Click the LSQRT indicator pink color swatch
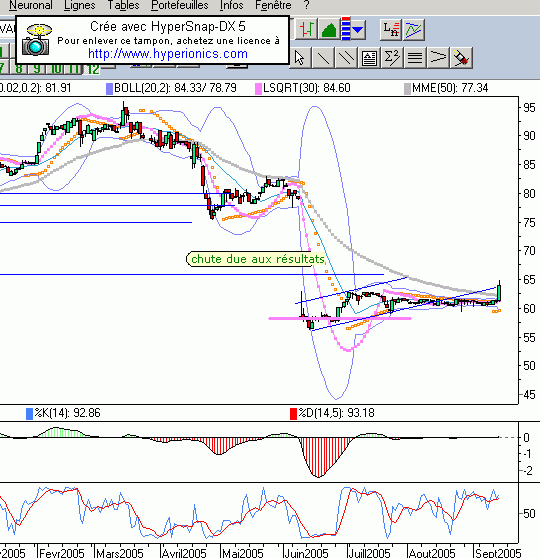 pyautogui.click(x=259, y=89)
